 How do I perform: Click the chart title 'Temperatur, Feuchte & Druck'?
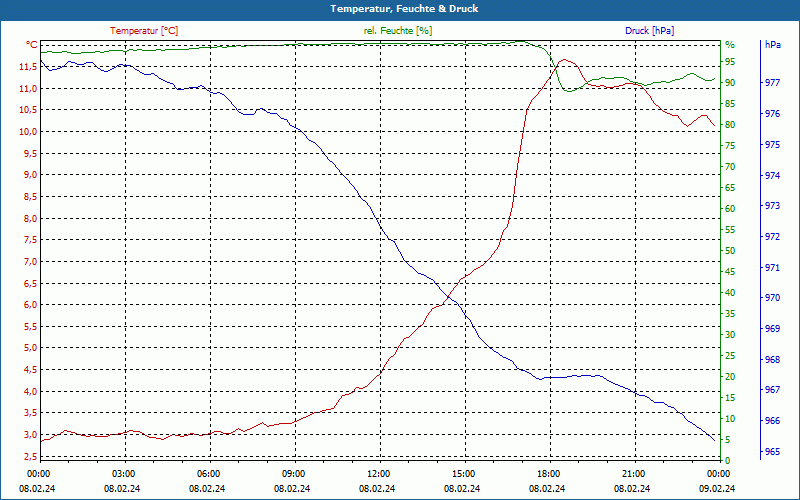[x=404, y=9]
